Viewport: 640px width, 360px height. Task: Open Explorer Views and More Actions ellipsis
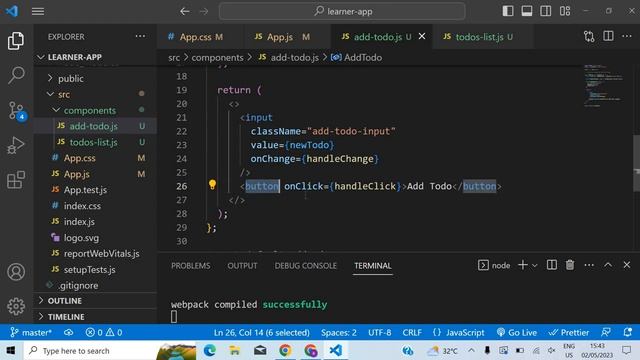pyautogui.click(x=140, y=36)
